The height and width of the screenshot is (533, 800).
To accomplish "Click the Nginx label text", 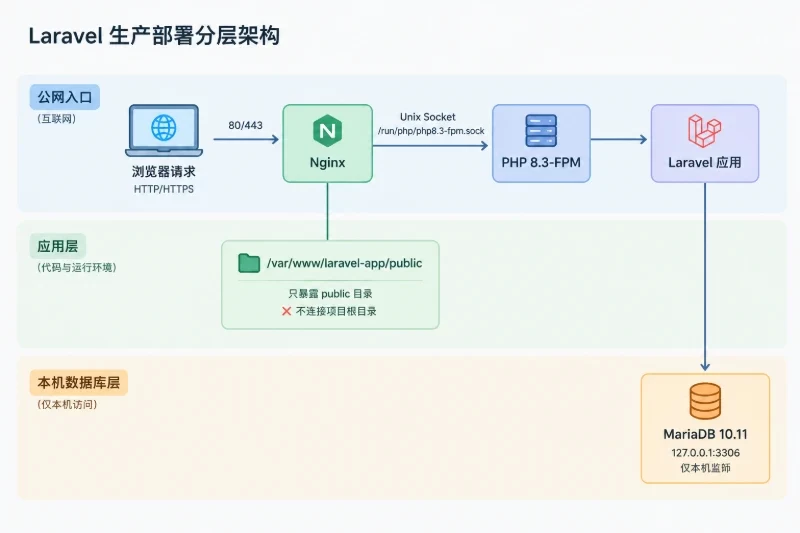I will coord(328,163).
